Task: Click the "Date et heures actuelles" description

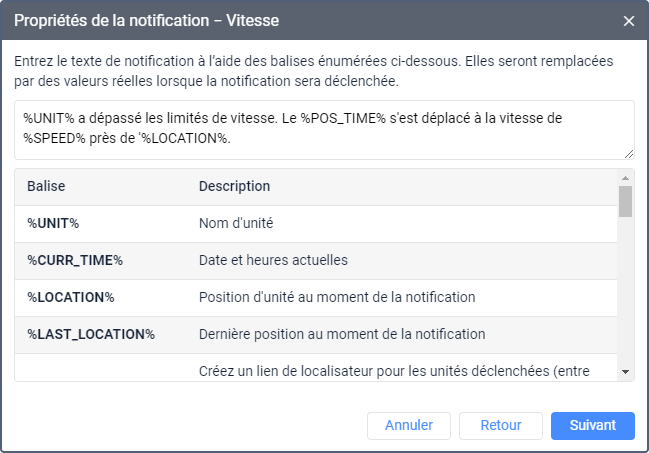Action: point(273,260)
